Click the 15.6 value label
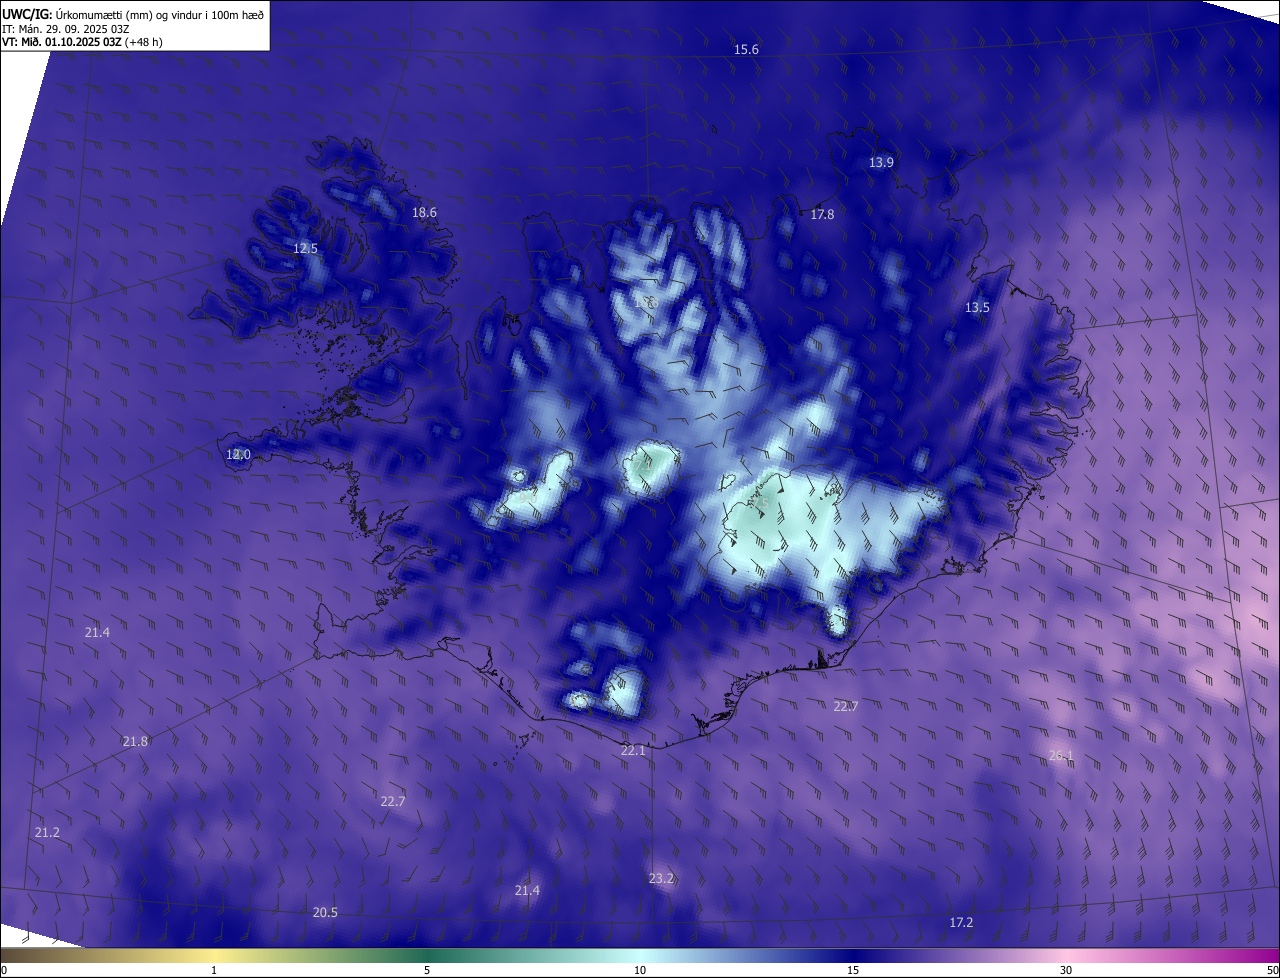The width and height of the screenshot is (1280, 978). pos(746,50)
